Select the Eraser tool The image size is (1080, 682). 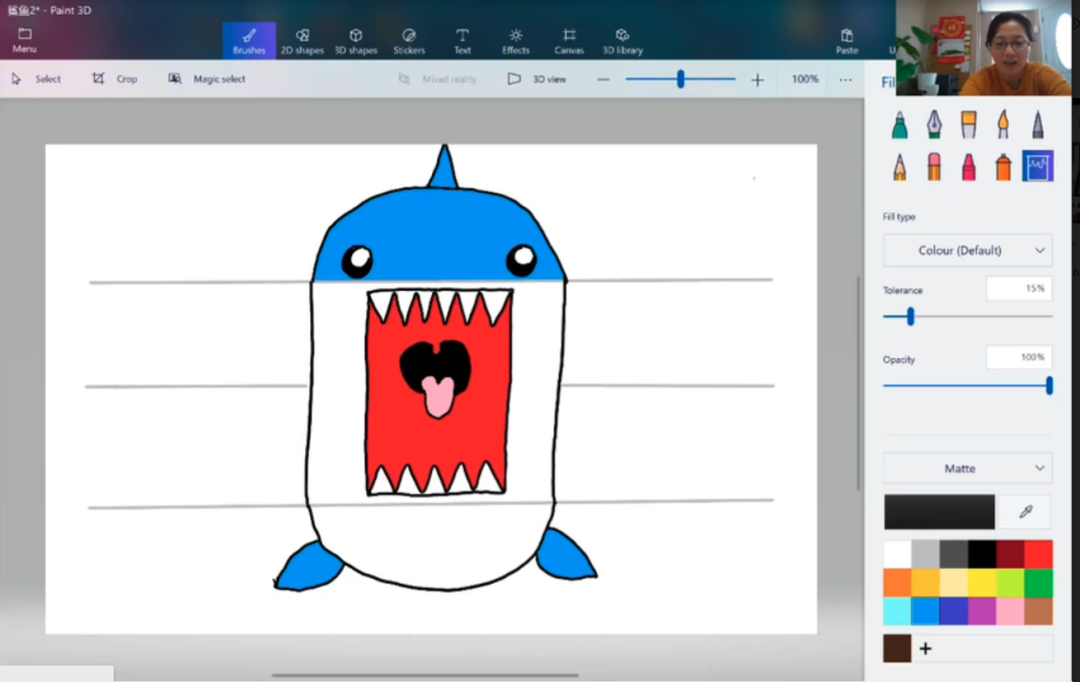pos(934,167)
